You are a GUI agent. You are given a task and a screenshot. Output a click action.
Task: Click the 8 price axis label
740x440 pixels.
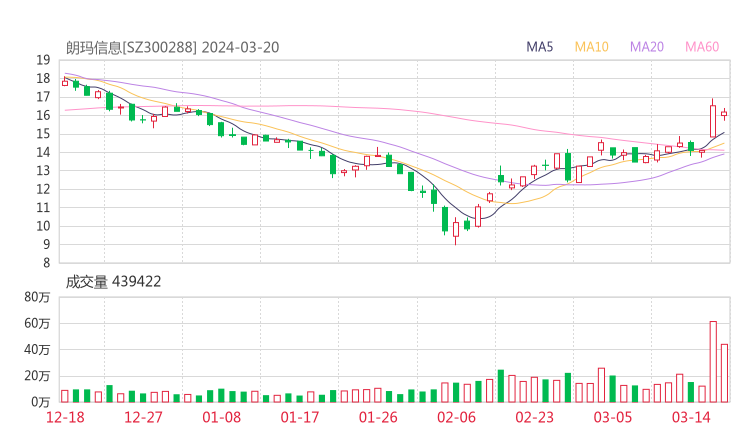(46, 263)
